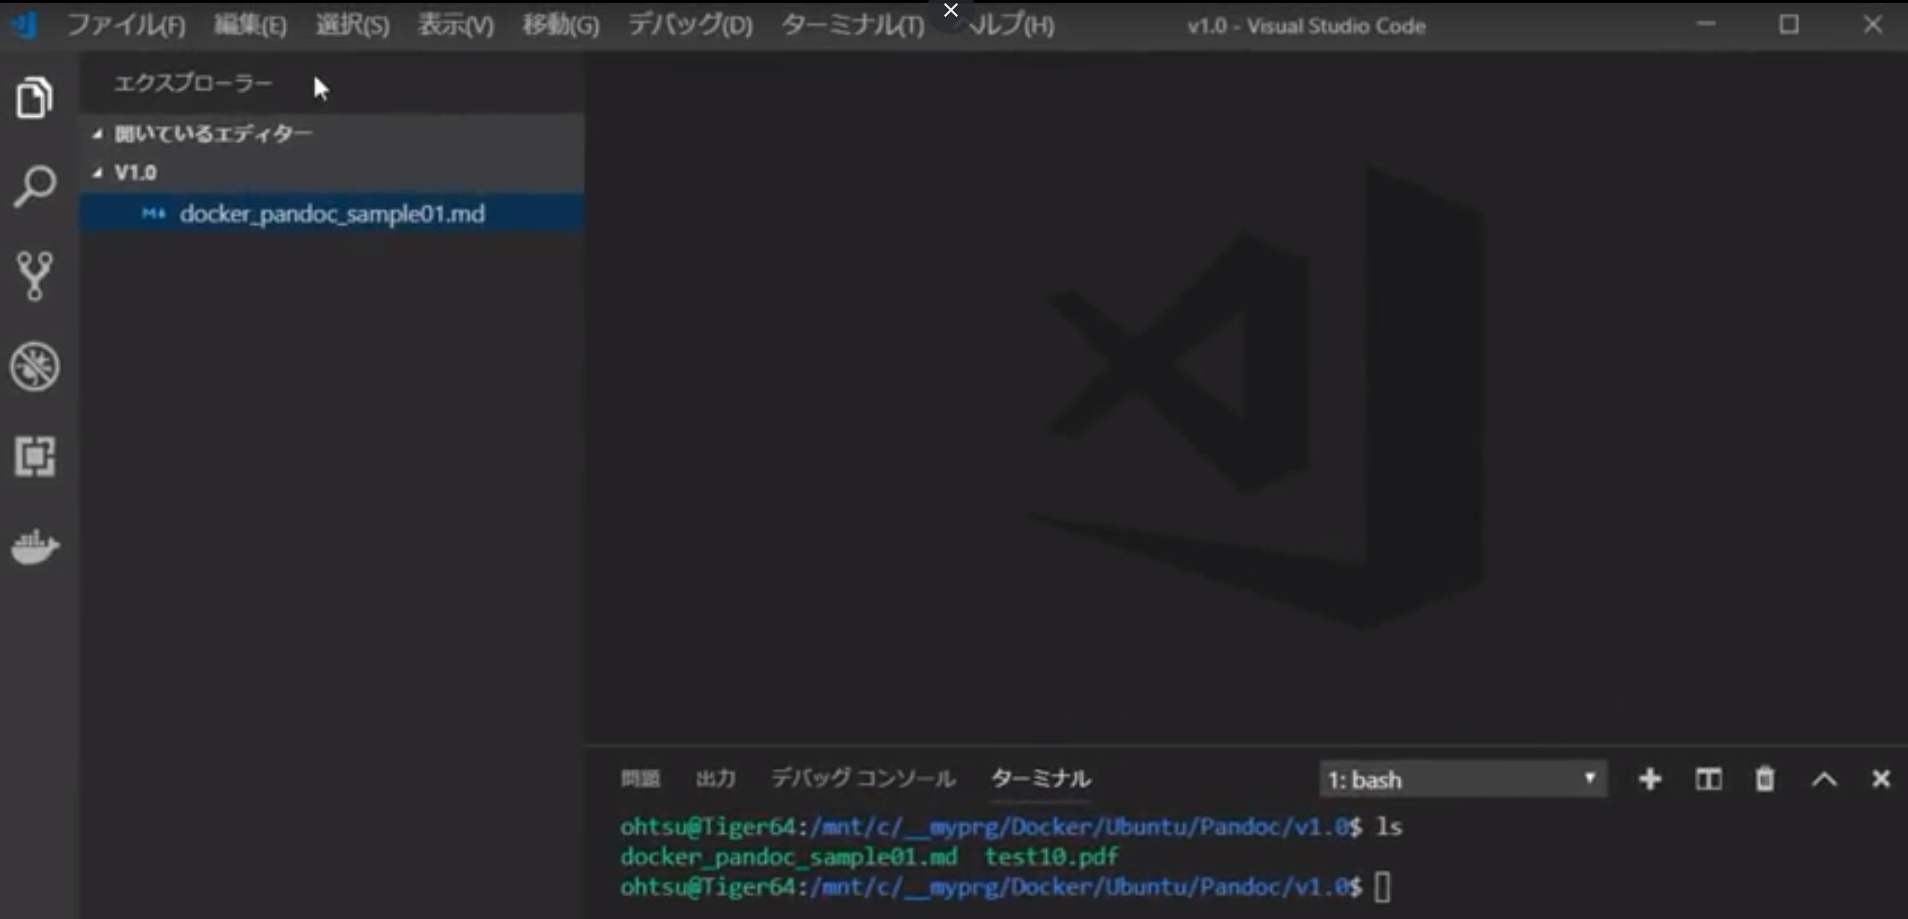1908x919 pixels.
Task: Close the terminal panel with X
Action: [1881, 779]
